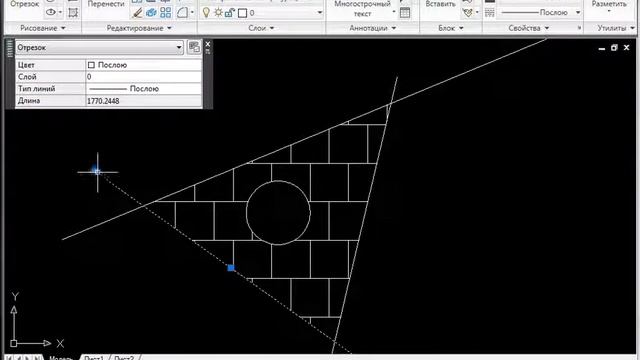The height and width of the screenshot is (360, 640).
Task: Expand the Редактирование panel
Action: [139, 28]
